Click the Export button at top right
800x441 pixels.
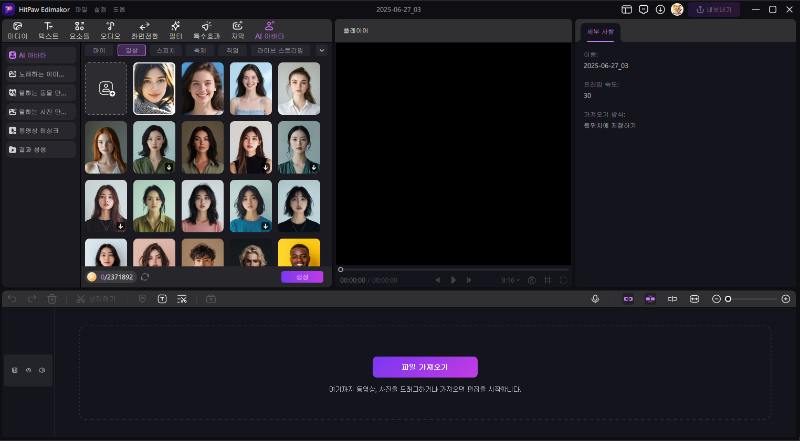click(714, 9)
